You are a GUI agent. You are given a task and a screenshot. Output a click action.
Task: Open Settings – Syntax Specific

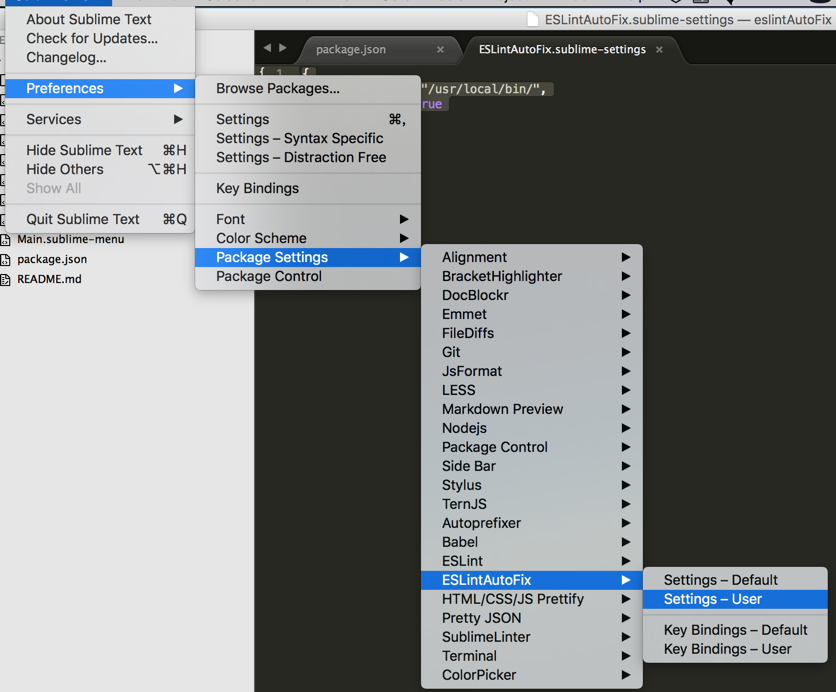click(308, 139)
